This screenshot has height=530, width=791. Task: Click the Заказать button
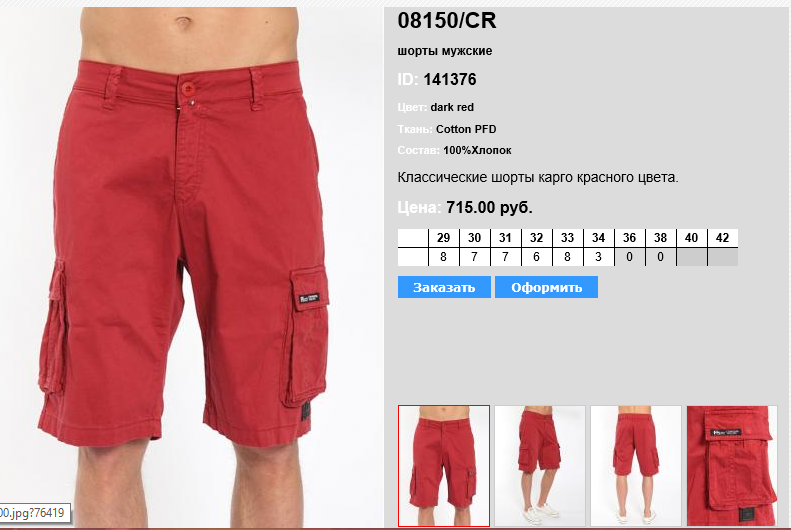[444, 287]
